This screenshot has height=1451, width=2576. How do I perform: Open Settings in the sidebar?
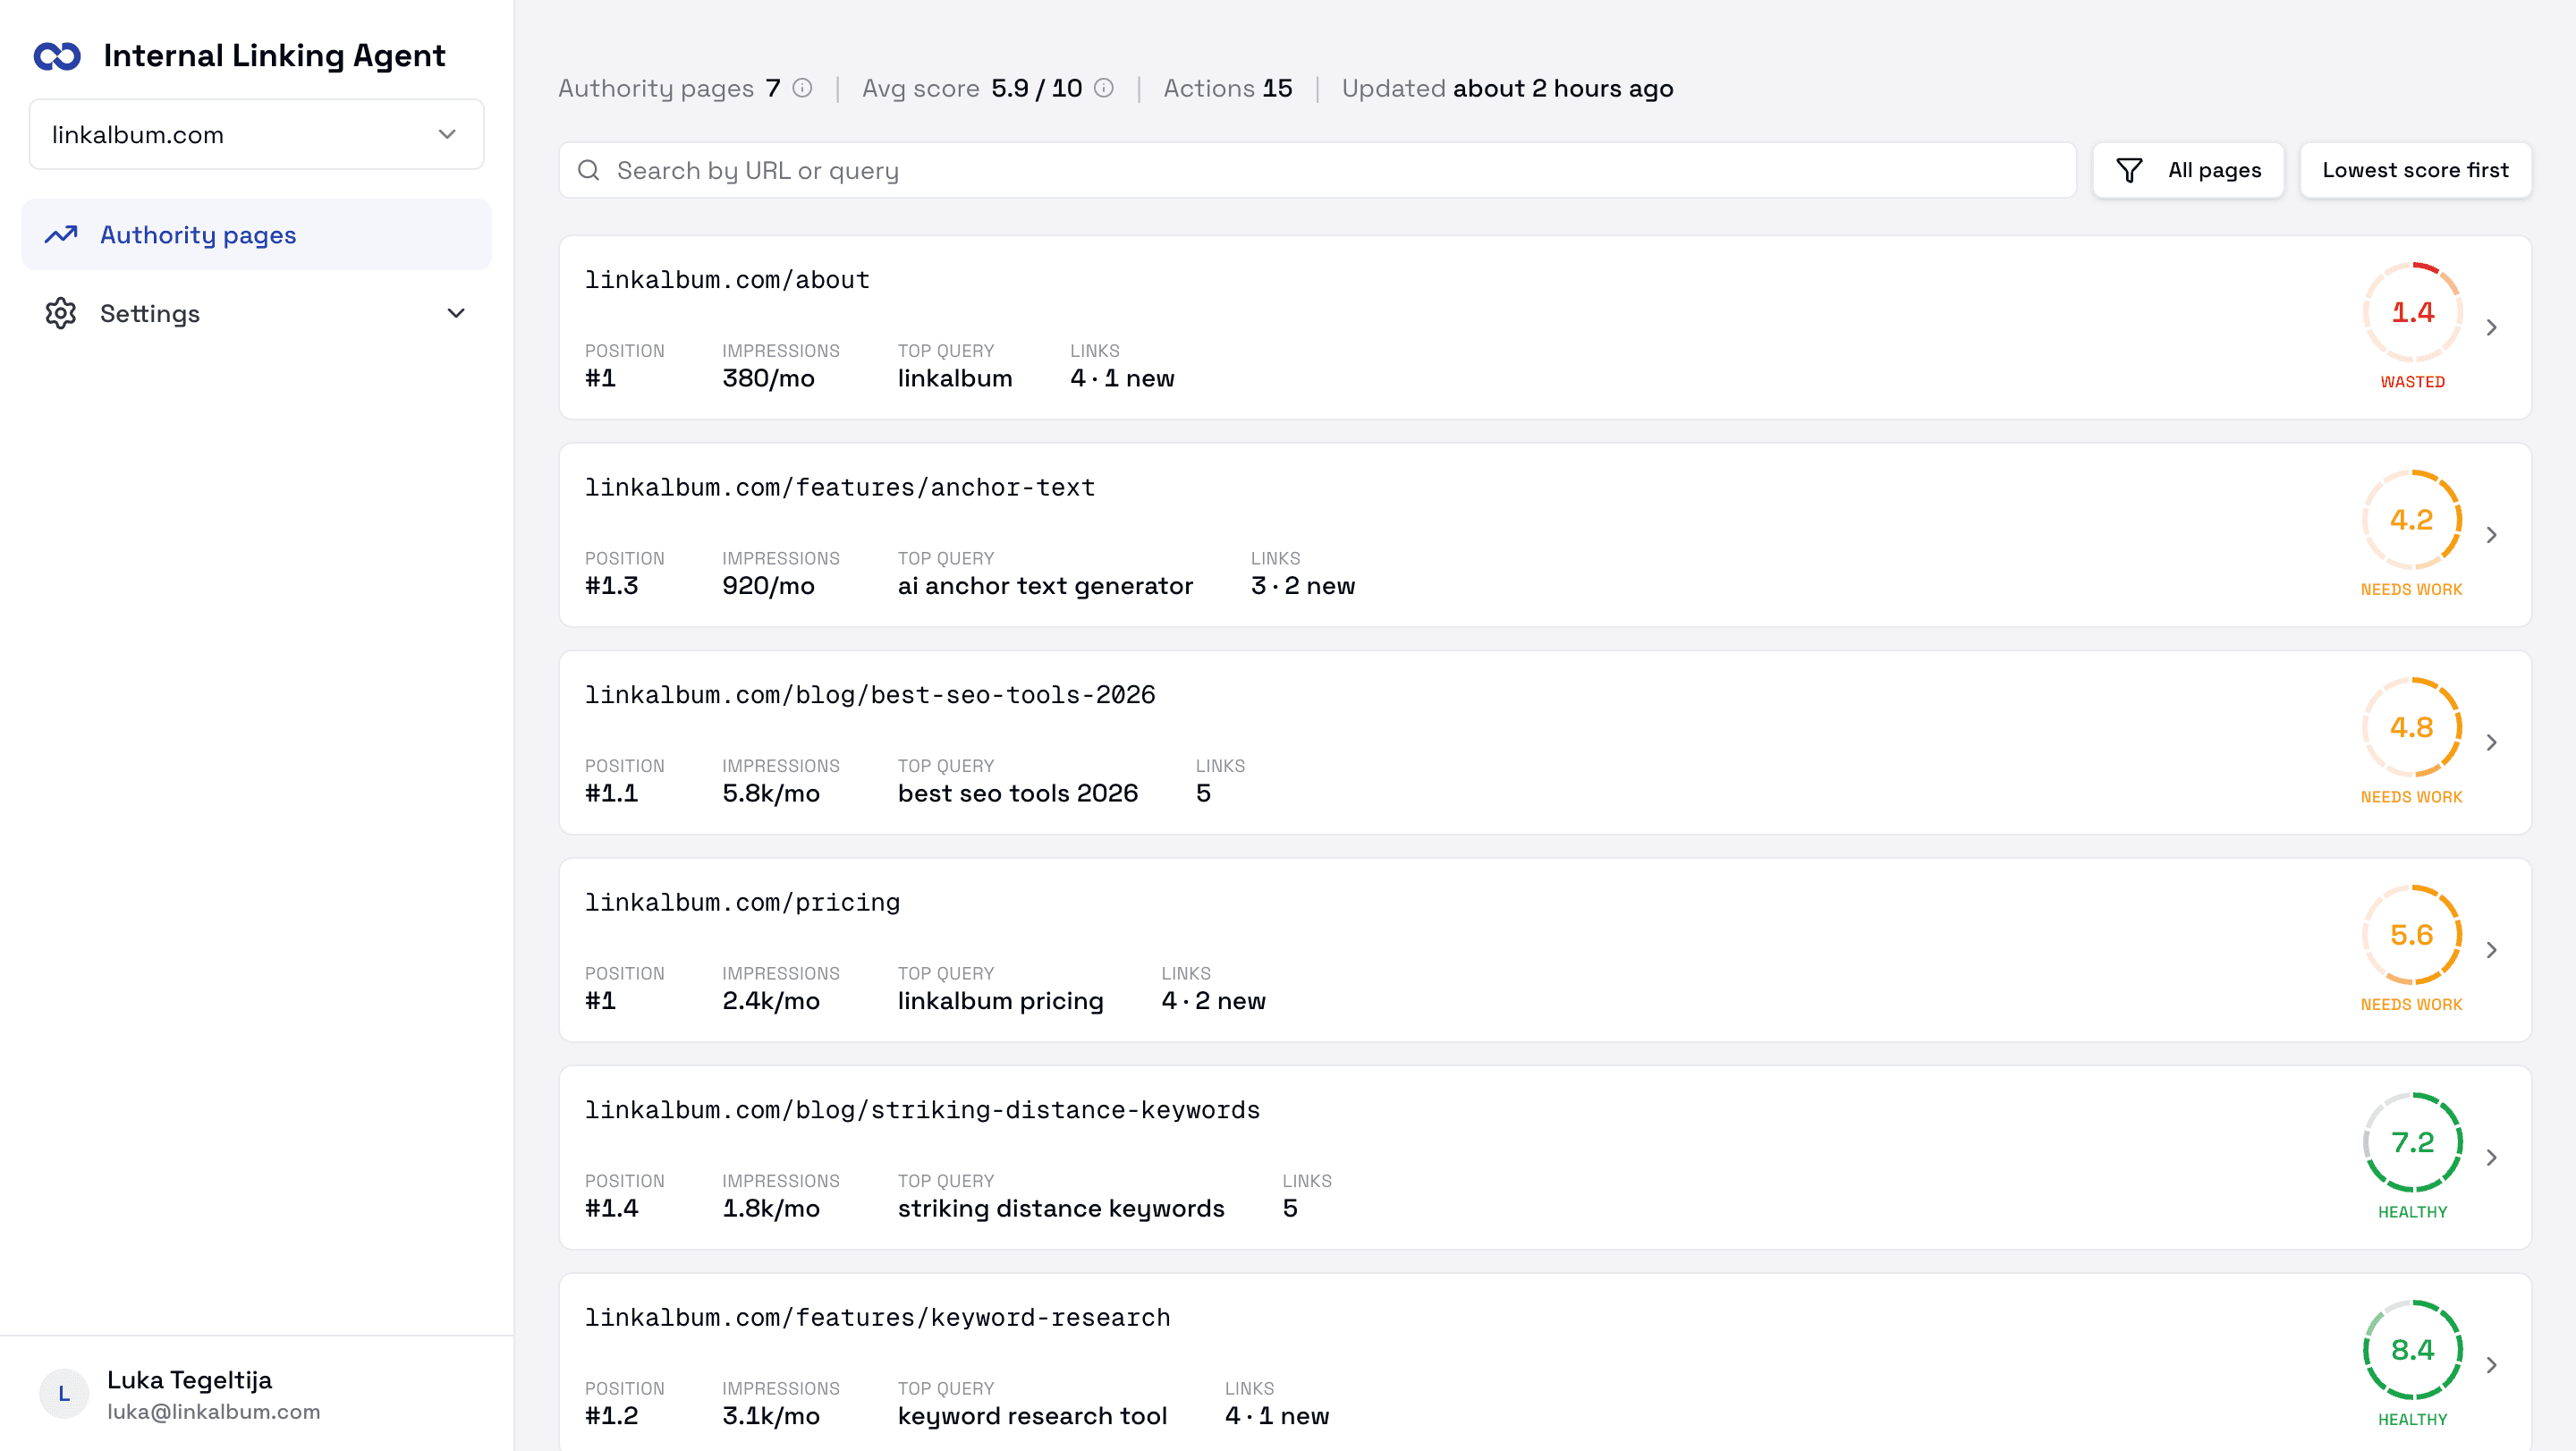point(256,313)
